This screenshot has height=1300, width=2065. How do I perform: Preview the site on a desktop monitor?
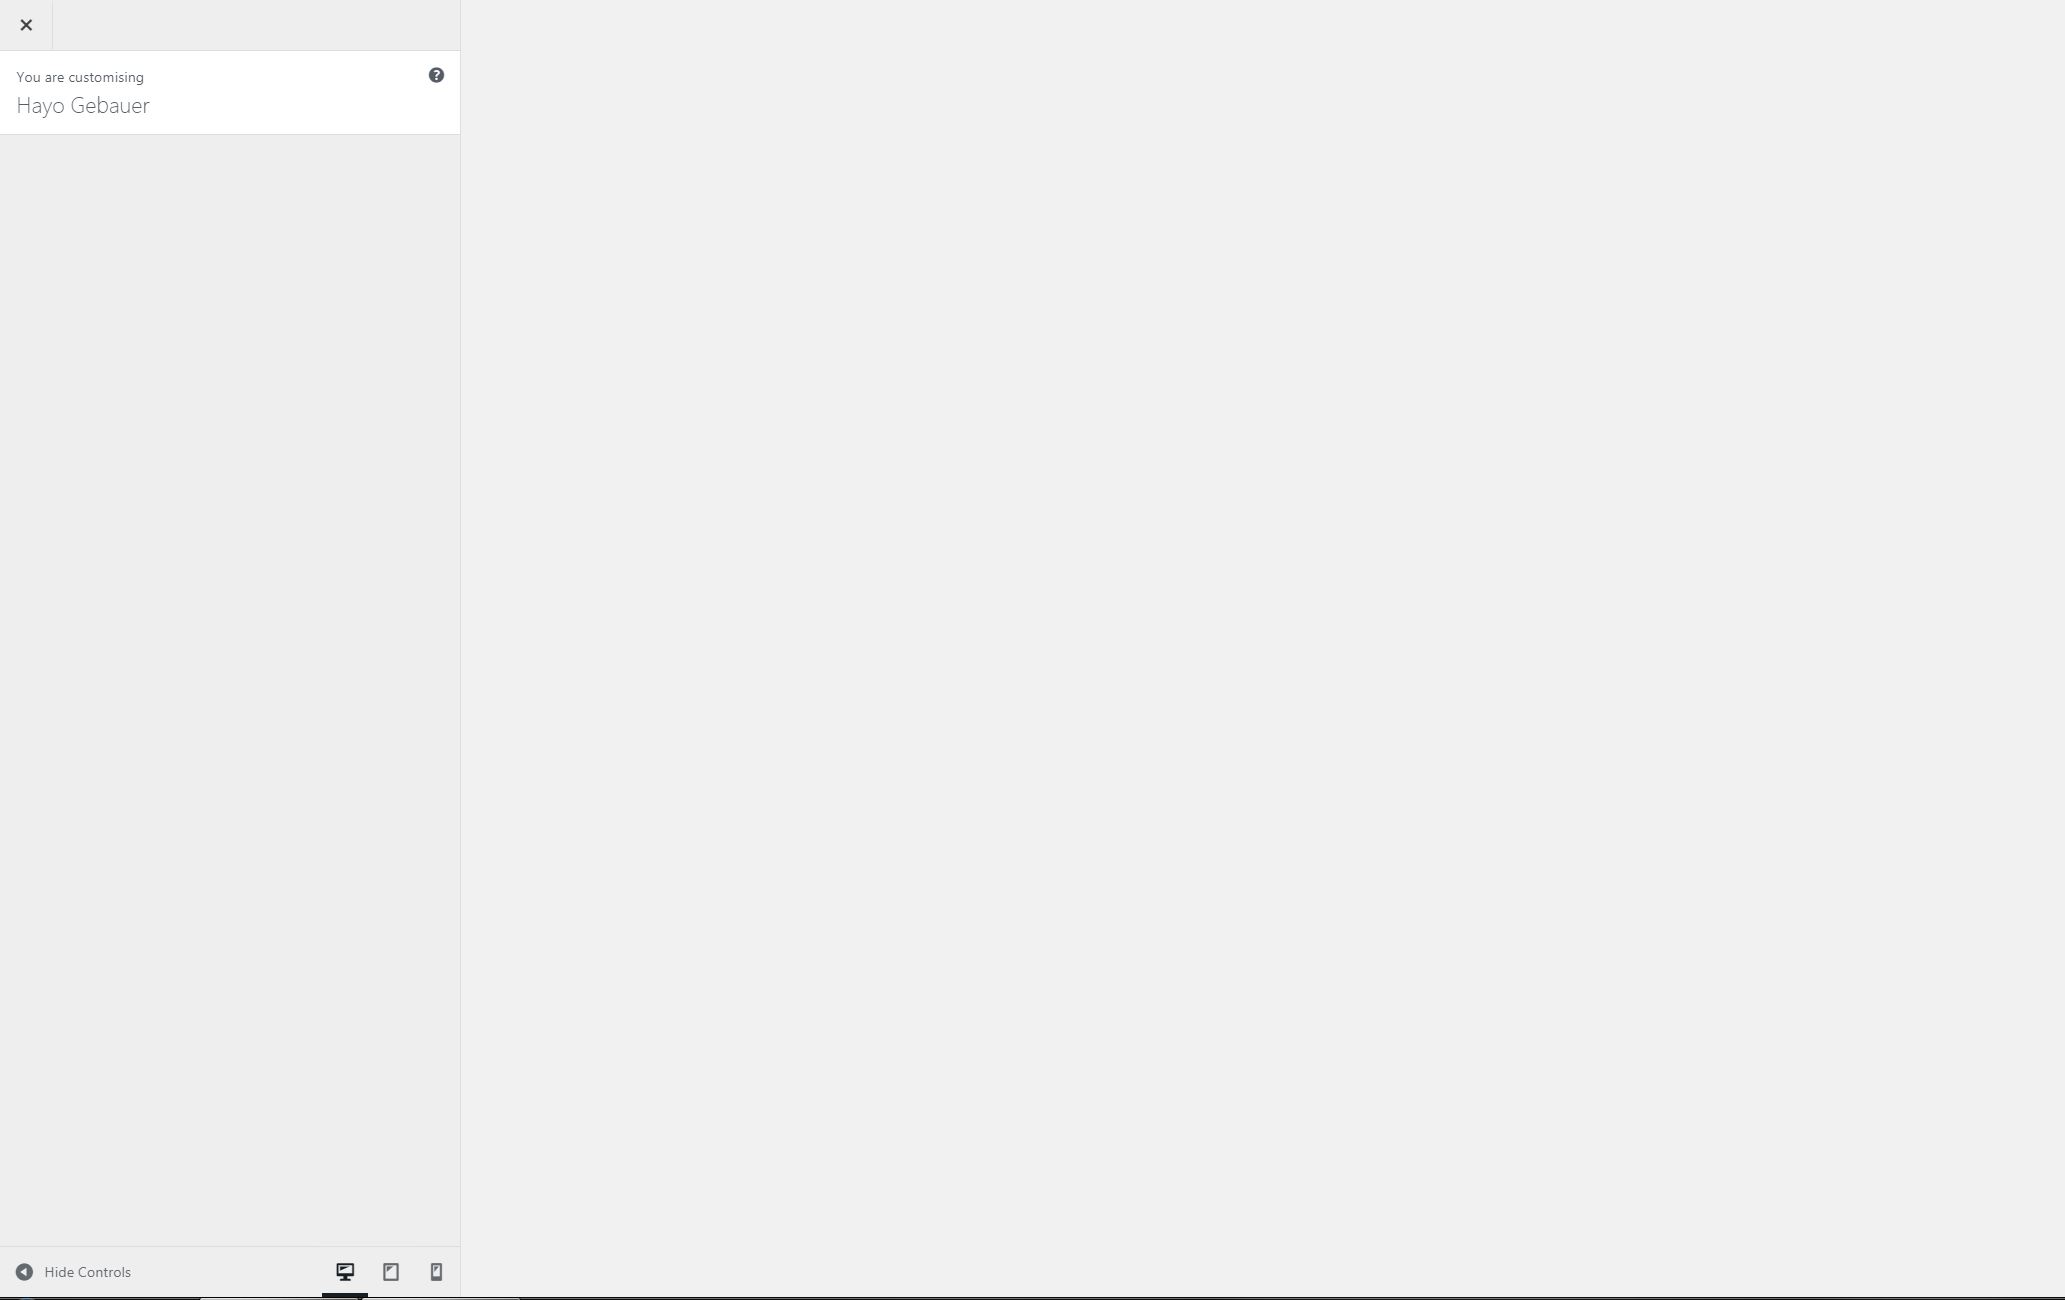345,1272
